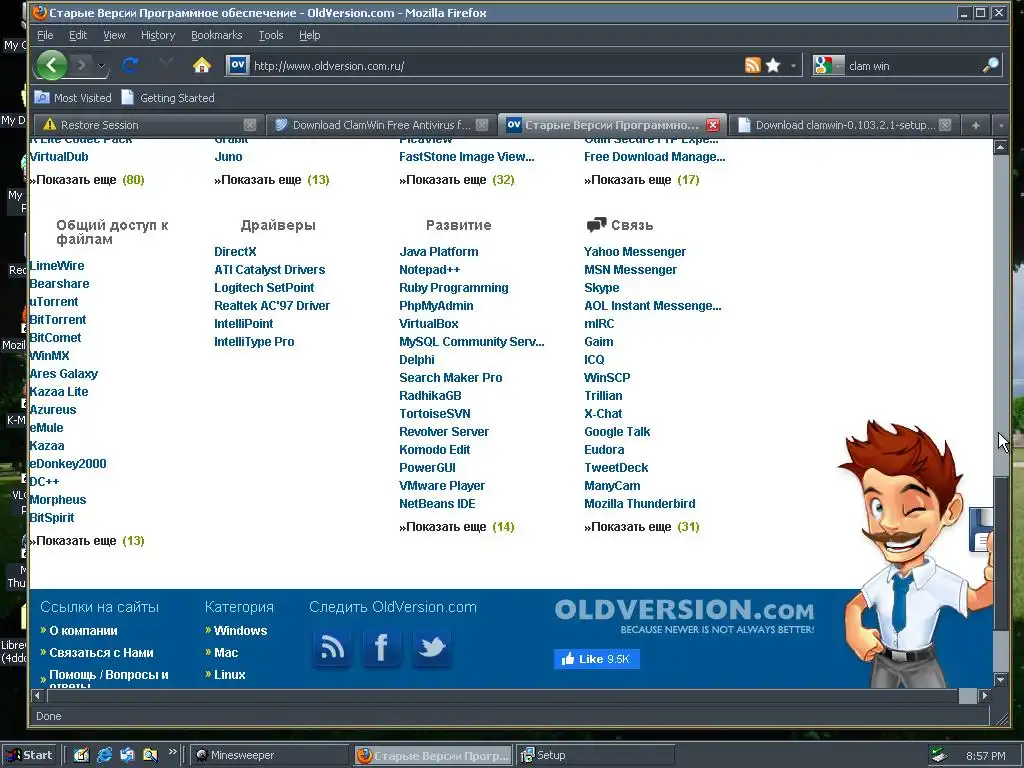This screenshot has height=768, width=1024.
Task: Click the RSS feed icon in address bar
Action: 752,65
